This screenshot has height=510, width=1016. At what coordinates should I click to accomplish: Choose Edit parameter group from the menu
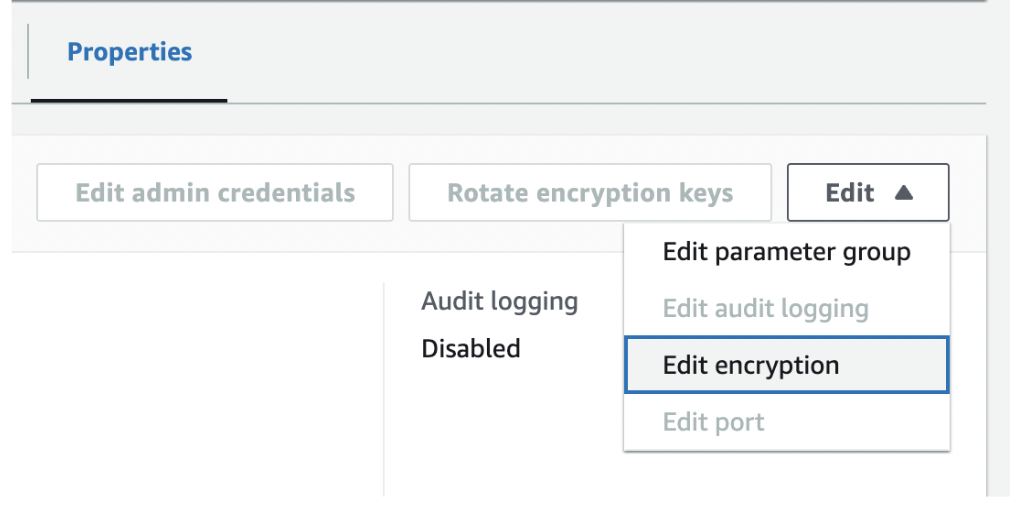tap(786, 252)
